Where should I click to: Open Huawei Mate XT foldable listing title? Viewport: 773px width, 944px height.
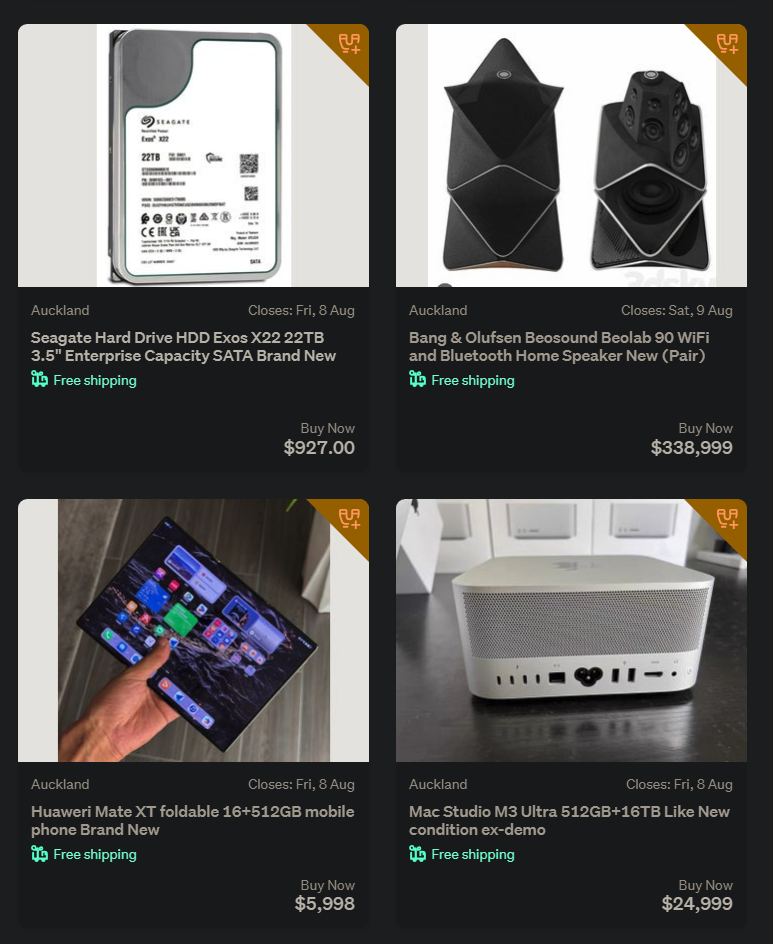point(193,821)
